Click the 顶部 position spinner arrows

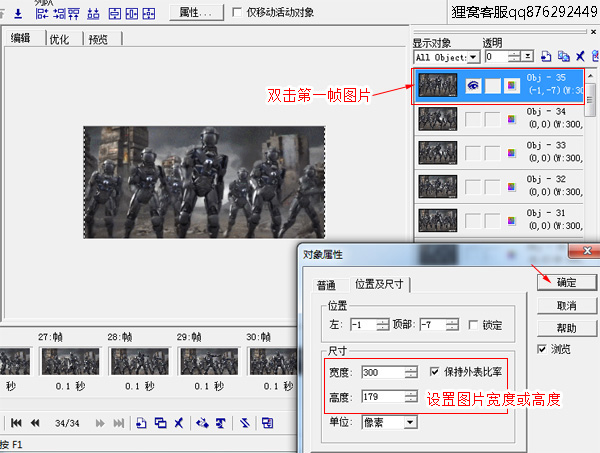click(x=452, y=325)
